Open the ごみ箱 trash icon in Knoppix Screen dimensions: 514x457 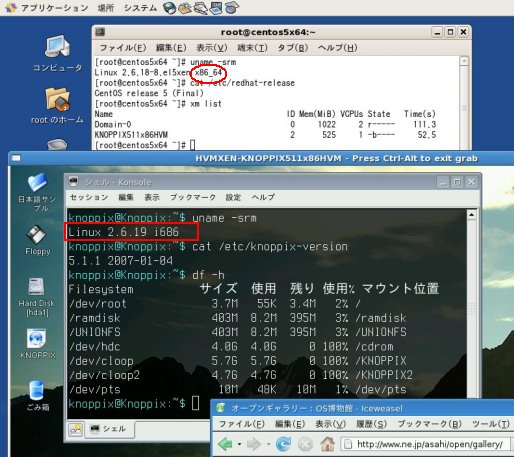(x=37, y=396)
